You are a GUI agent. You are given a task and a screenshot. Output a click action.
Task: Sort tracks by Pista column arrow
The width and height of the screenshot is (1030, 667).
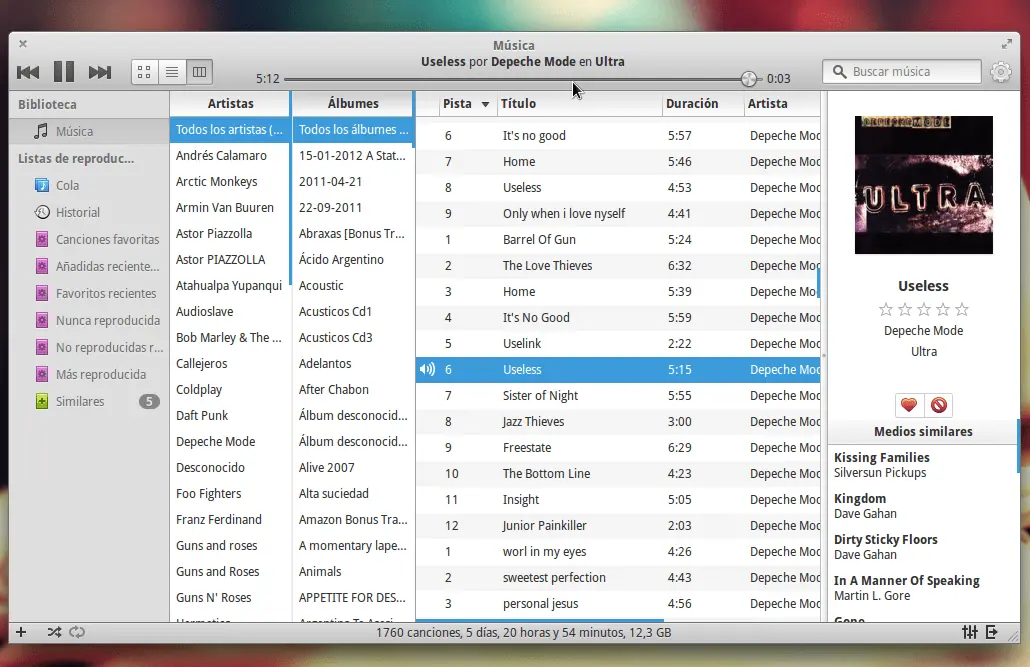tap(485, 104)
